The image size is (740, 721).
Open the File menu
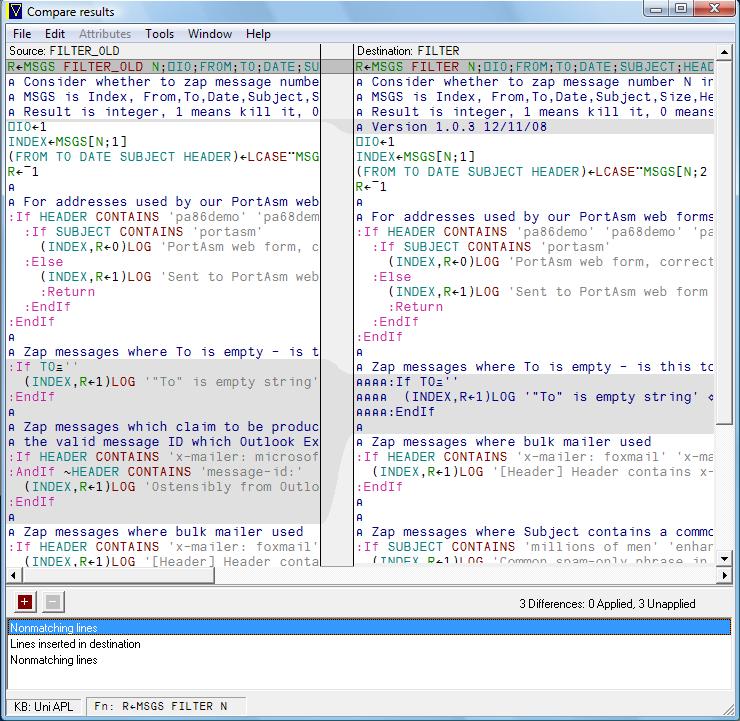click(x=22, y=34)
